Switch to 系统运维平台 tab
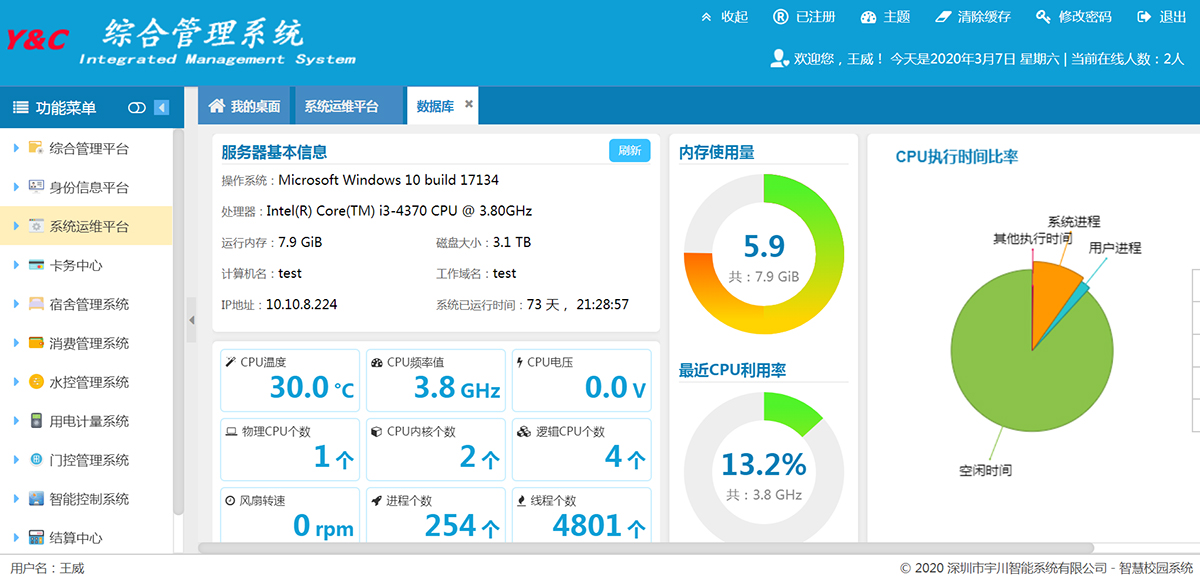Screen dimensions: 1200x580 pos(341,106)
